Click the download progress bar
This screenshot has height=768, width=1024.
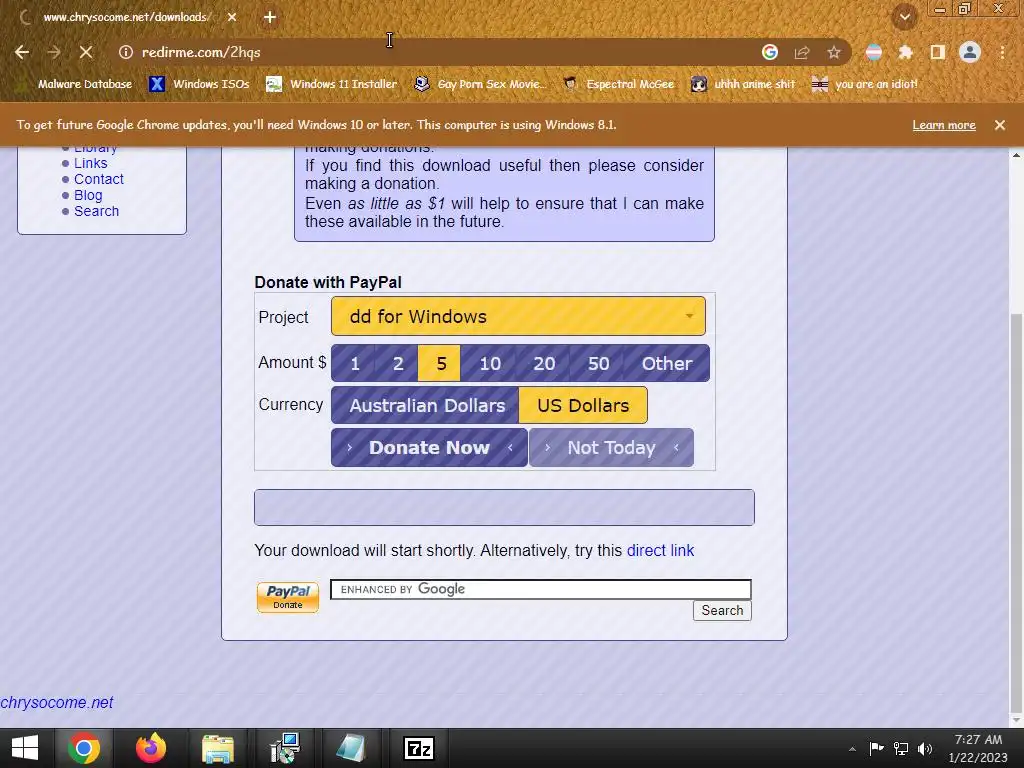click(x=504, y=507)
